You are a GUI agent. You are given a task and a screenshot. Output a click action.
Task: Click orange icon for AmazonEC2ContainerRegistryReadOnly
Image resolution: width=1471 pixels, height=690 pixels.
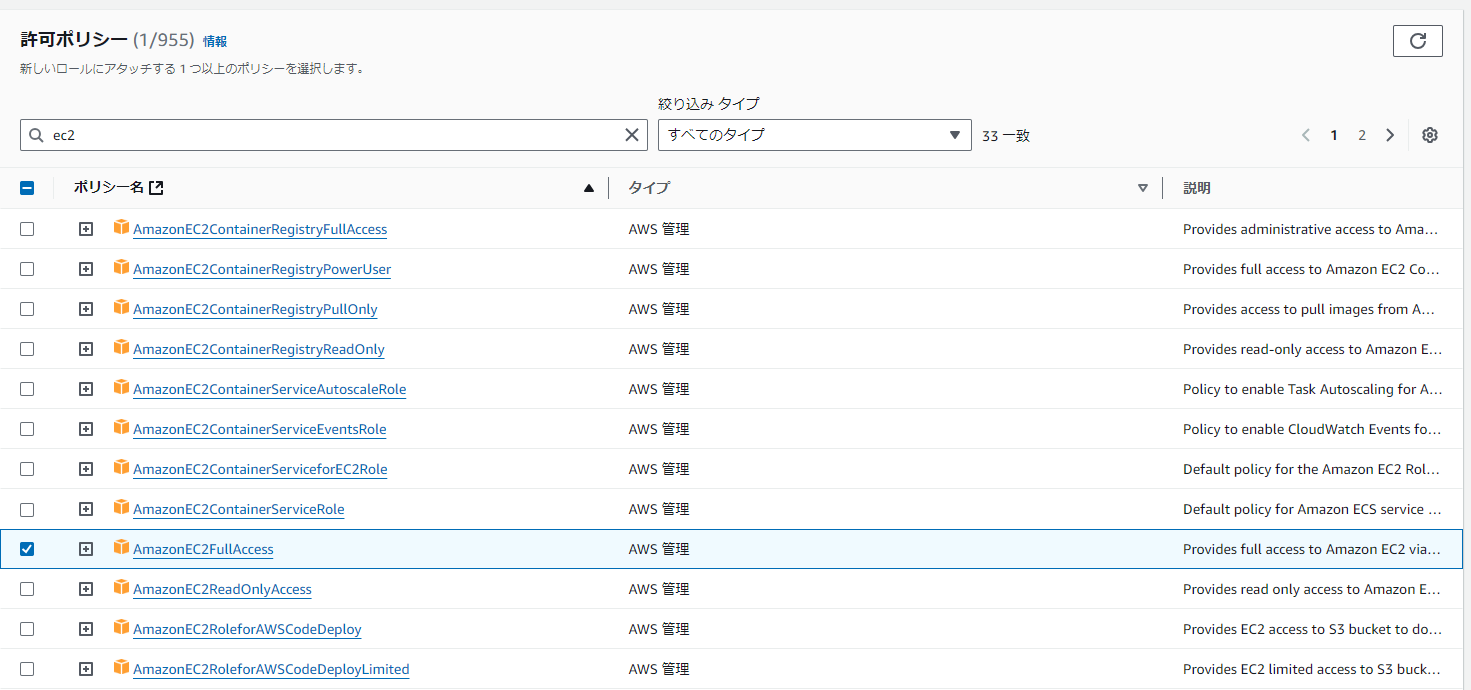tap(122, 347)
